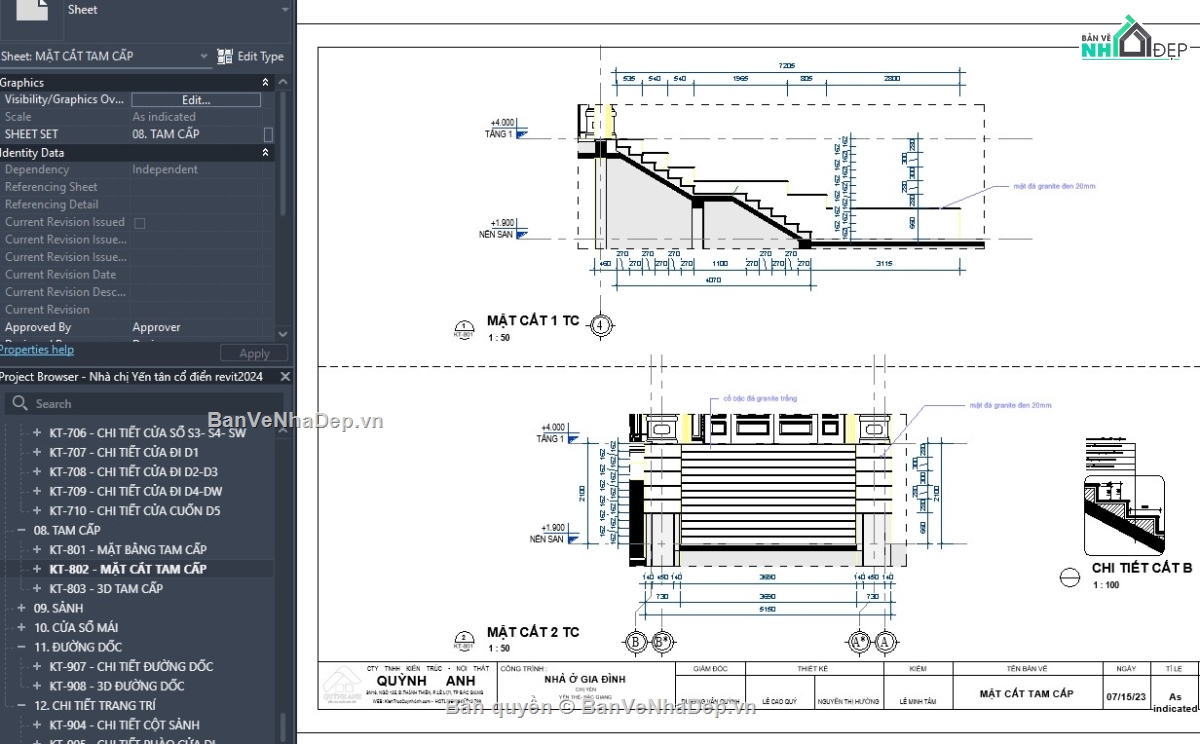Click section 2 'mặt đá granite đen 20mm' note

tap(1011, 405)
